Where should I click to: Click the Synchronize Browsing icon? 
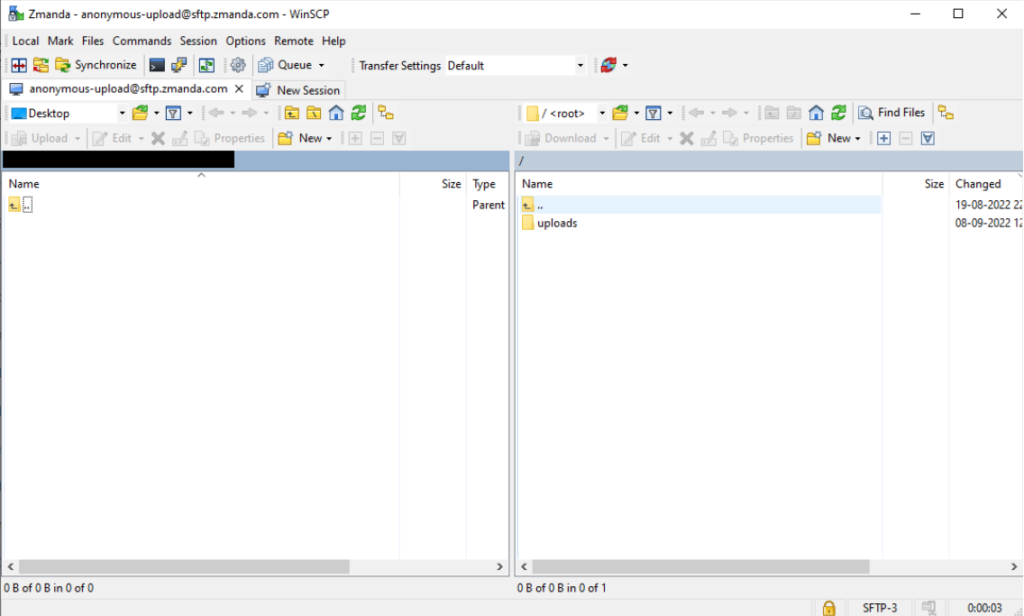coord(40,65)
